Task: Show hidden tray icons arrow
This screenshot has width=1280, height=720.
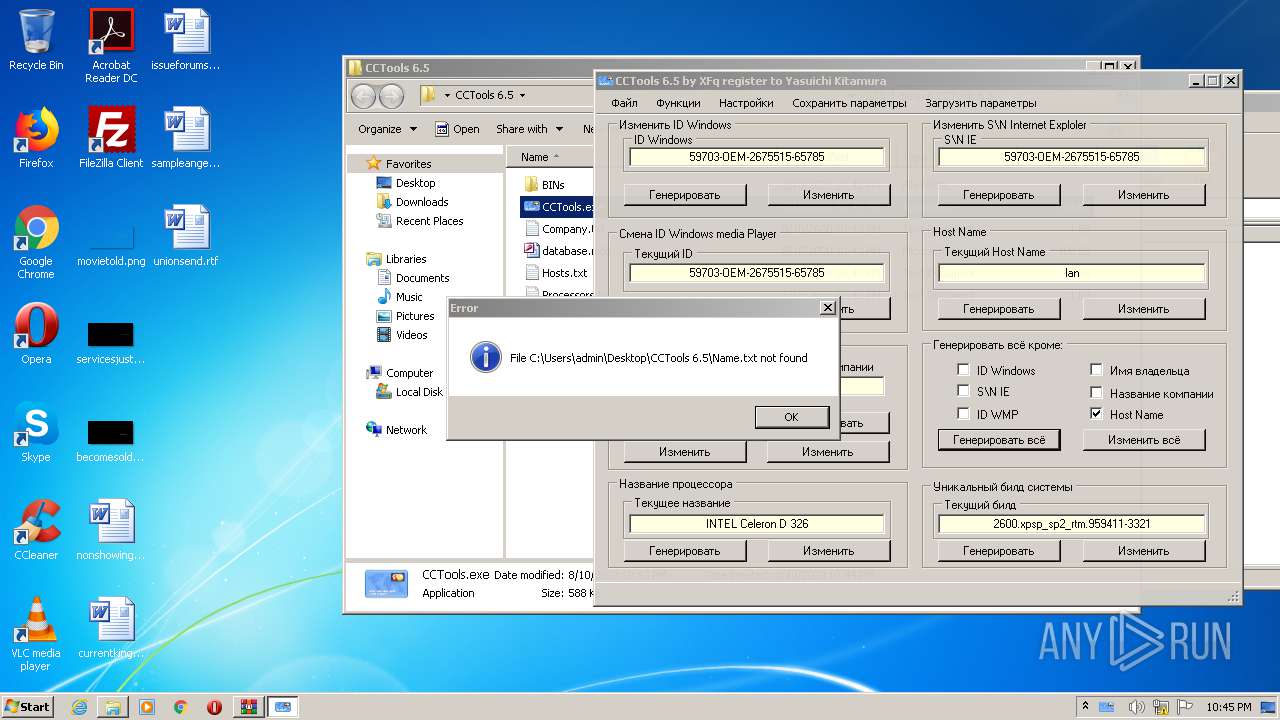Action: click(1086, 706)
